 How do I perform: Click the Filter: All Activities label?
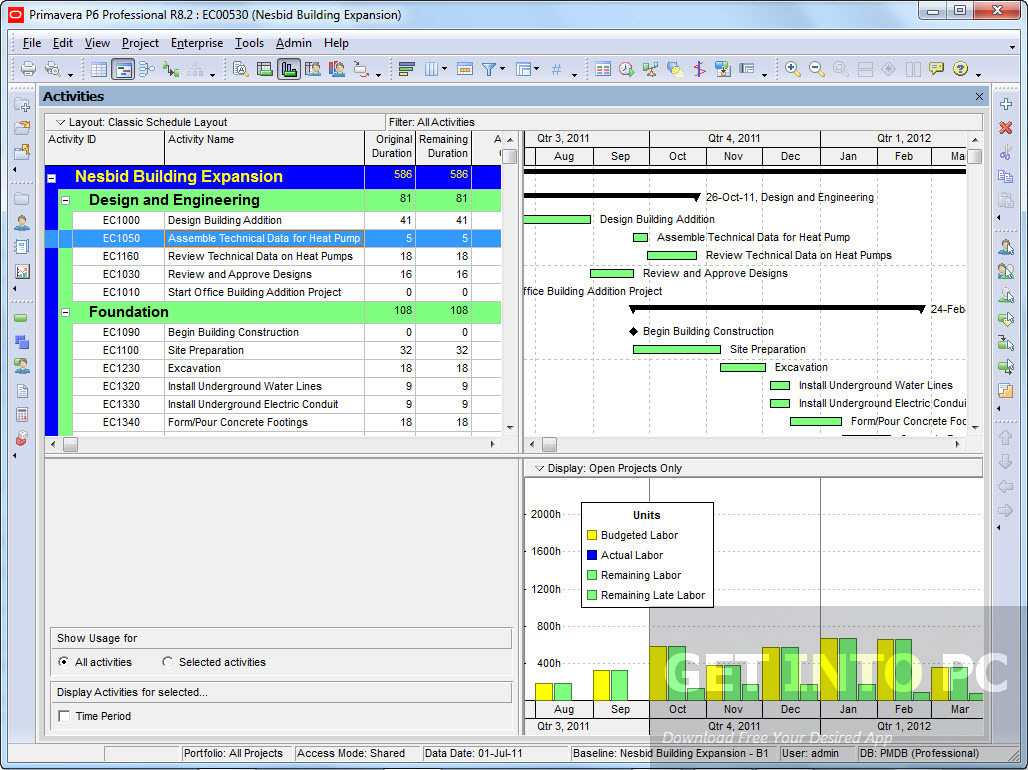(x=431, y=122)
